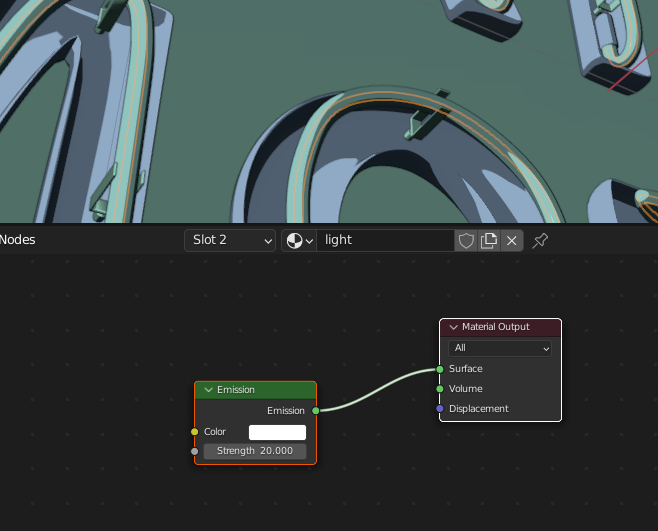Click the purple Displacement input socket
Viewport: 658px width, 531px height.
click(x=440, y=409)
